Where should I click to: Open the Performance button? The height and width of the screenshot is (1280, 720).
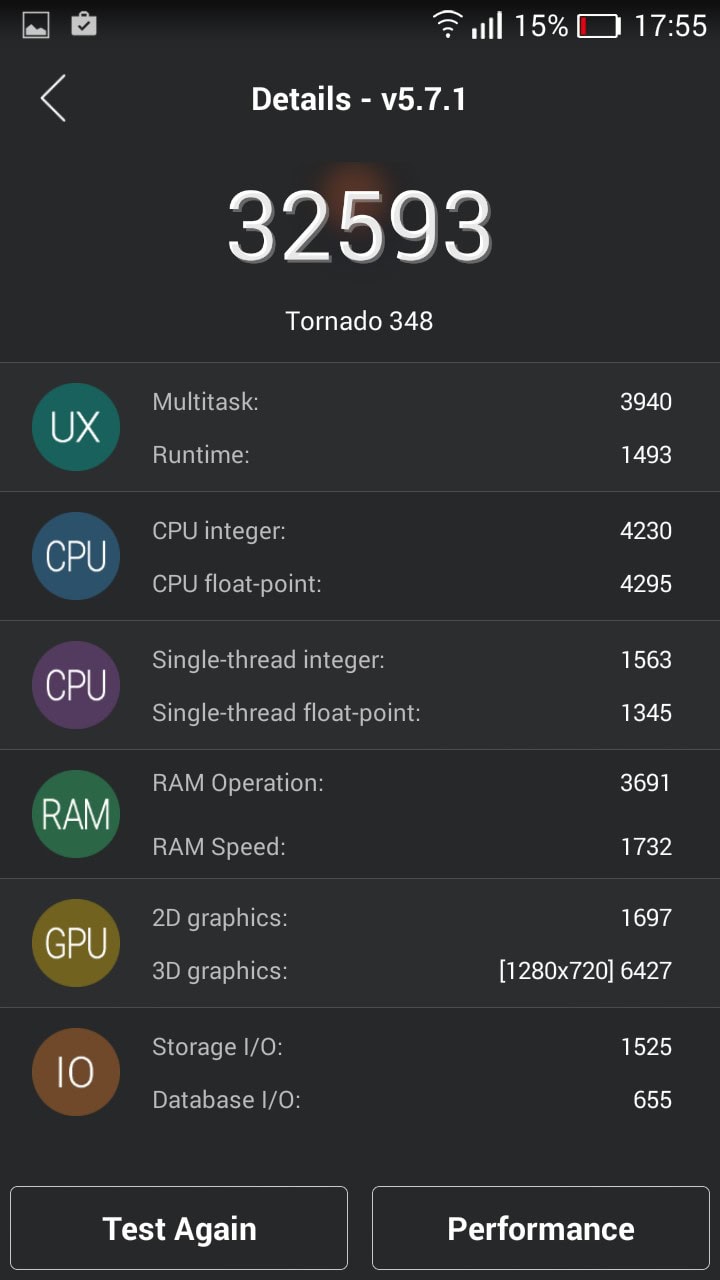541,1228
